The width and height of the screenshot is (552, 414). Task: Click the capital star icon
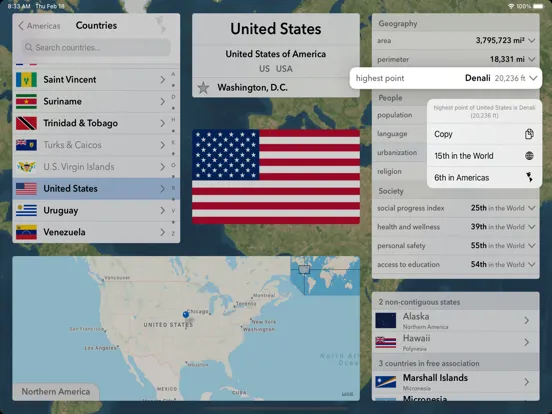pos(203,88)
